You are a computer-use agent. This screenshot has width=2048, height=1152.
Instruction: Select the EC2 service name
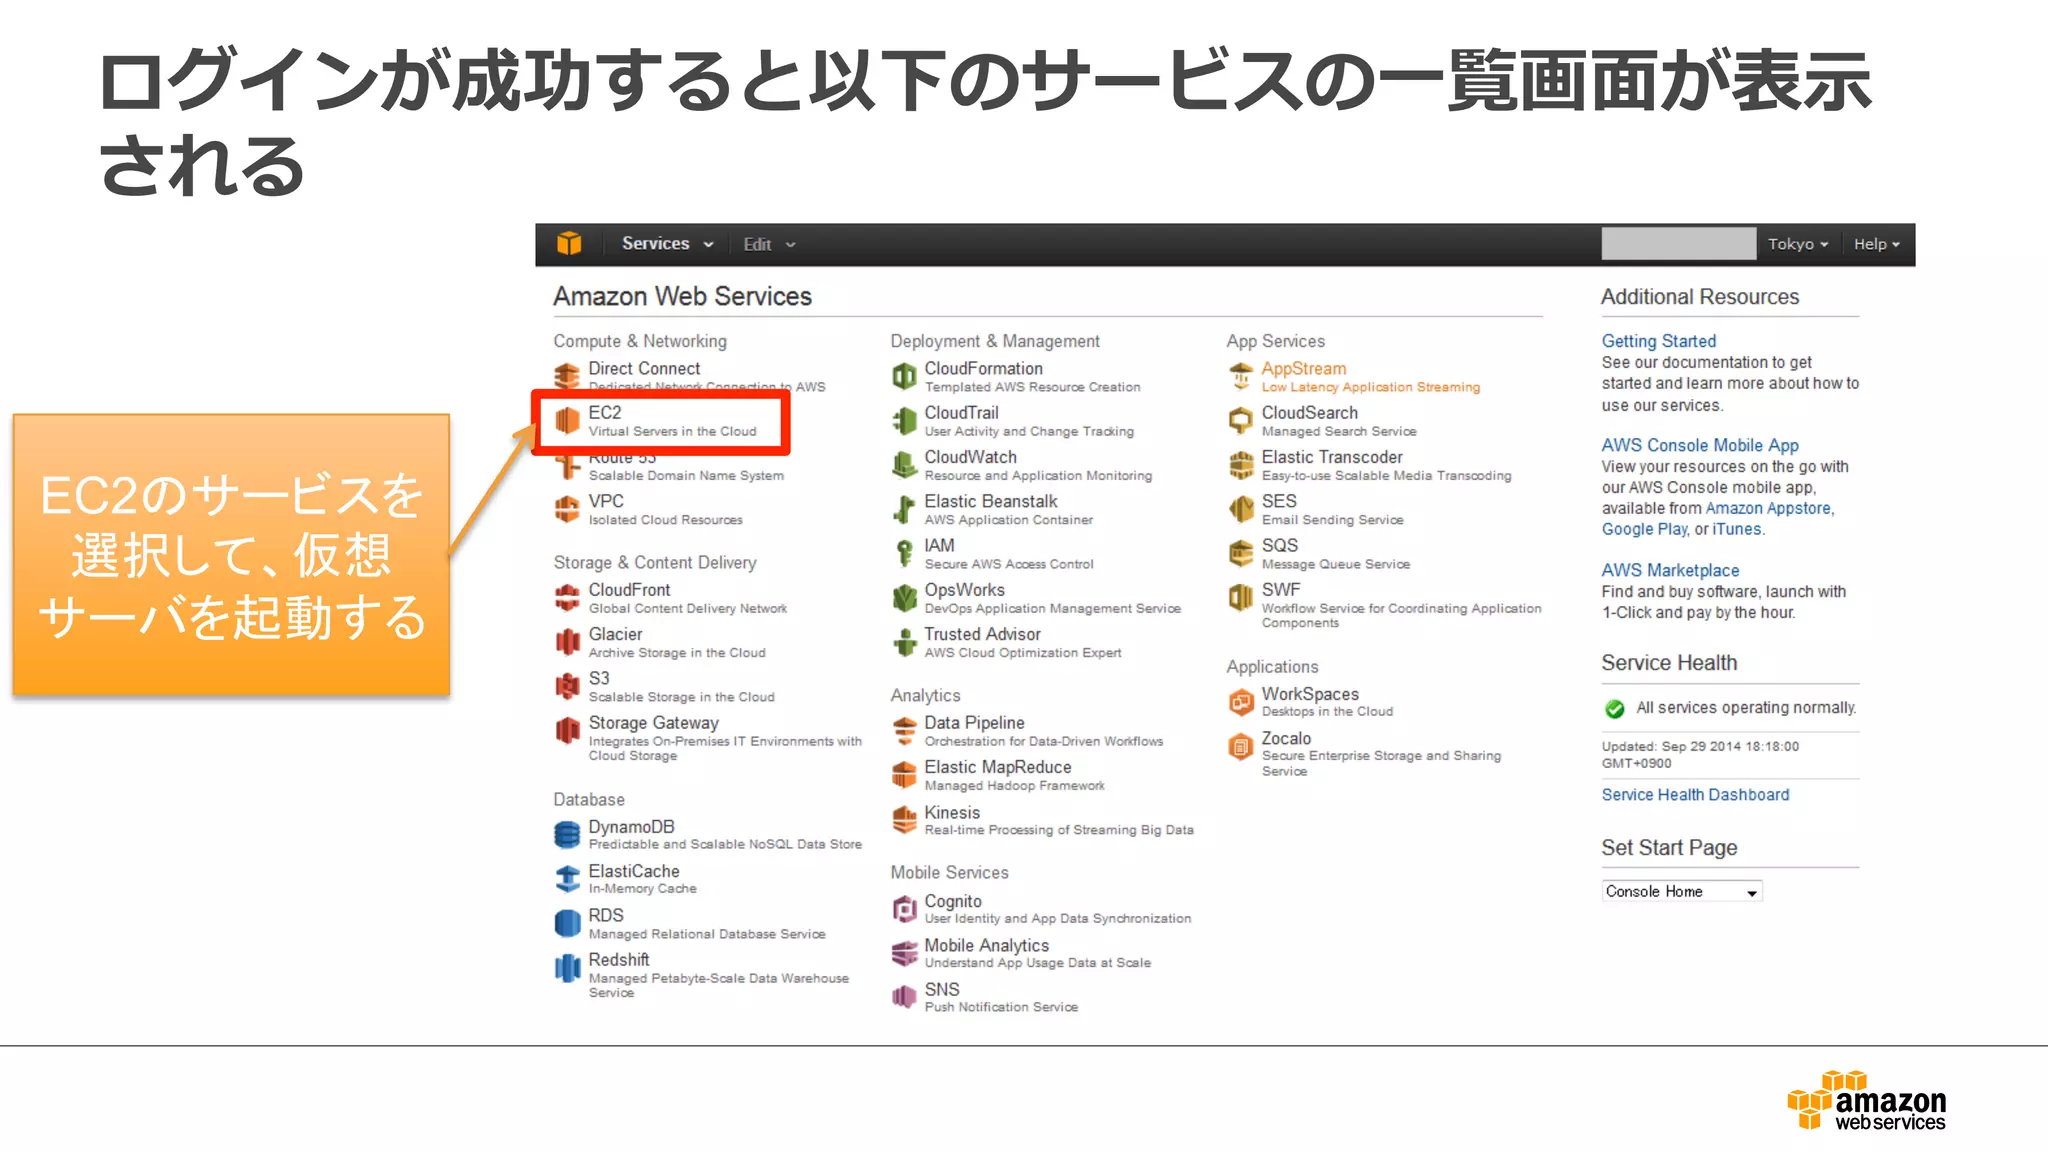(605, 412)
